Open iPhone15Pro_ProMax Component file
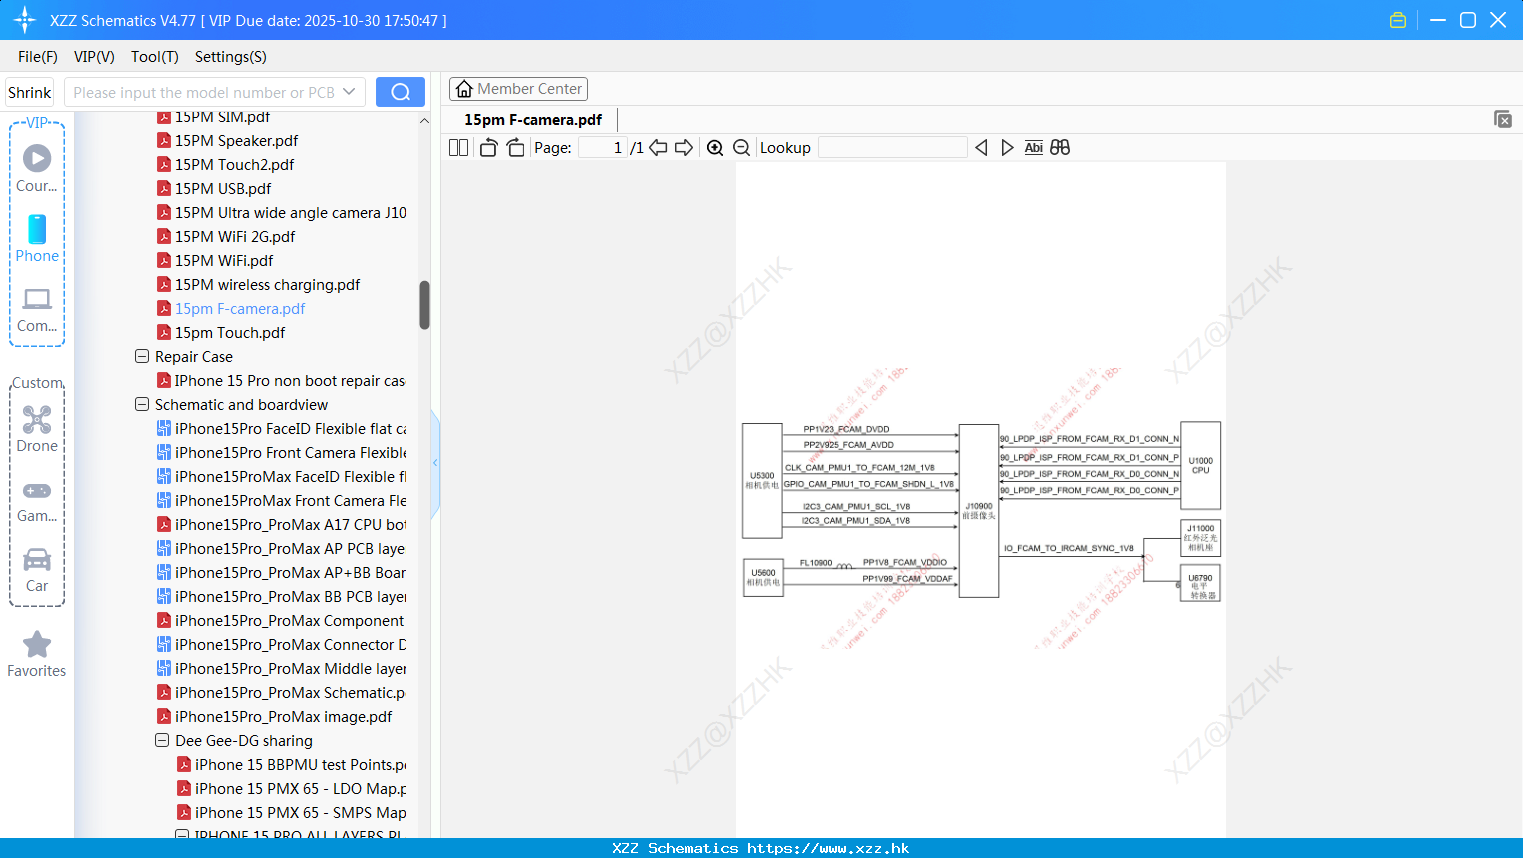 pos(281,620)
